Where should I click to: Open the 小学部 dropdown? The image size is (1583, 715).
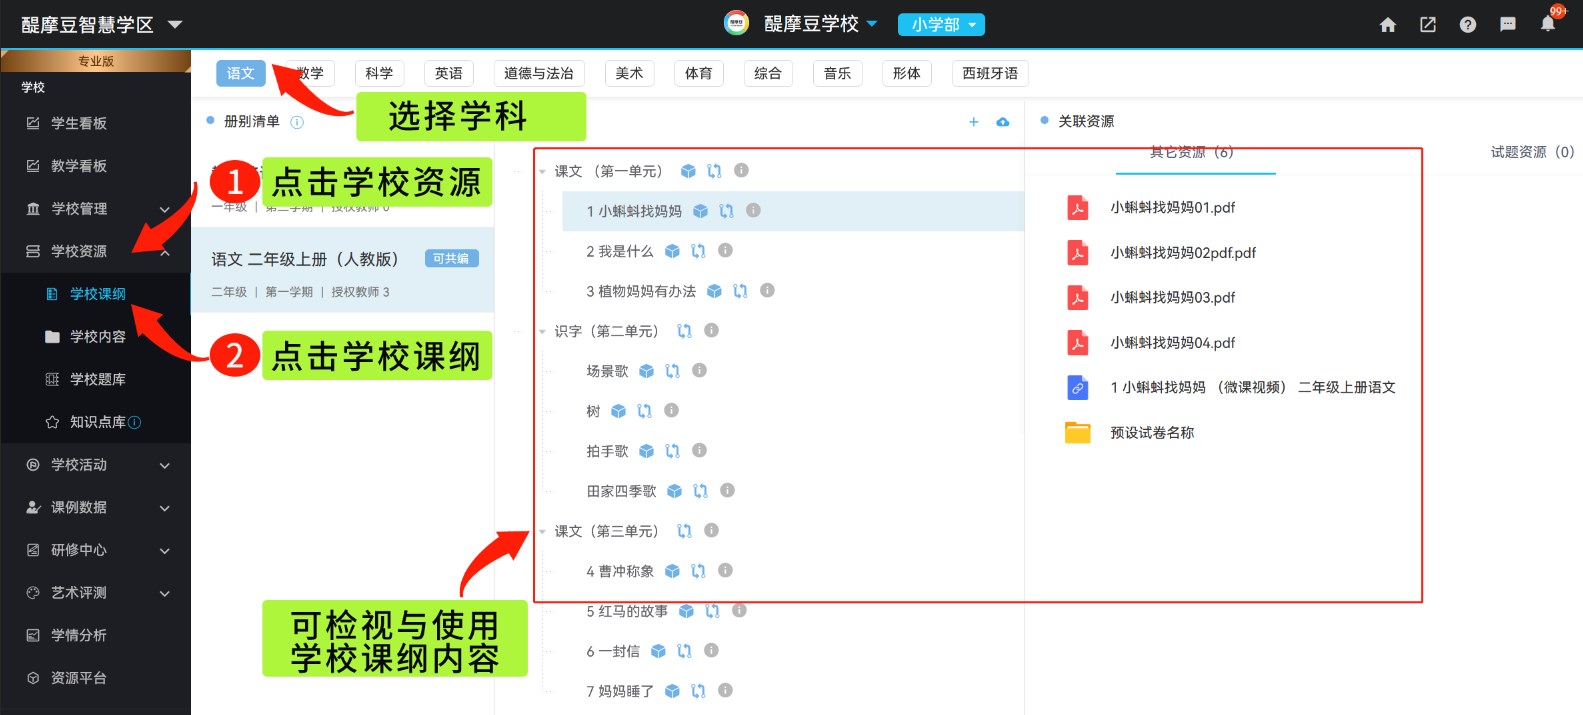941,25
